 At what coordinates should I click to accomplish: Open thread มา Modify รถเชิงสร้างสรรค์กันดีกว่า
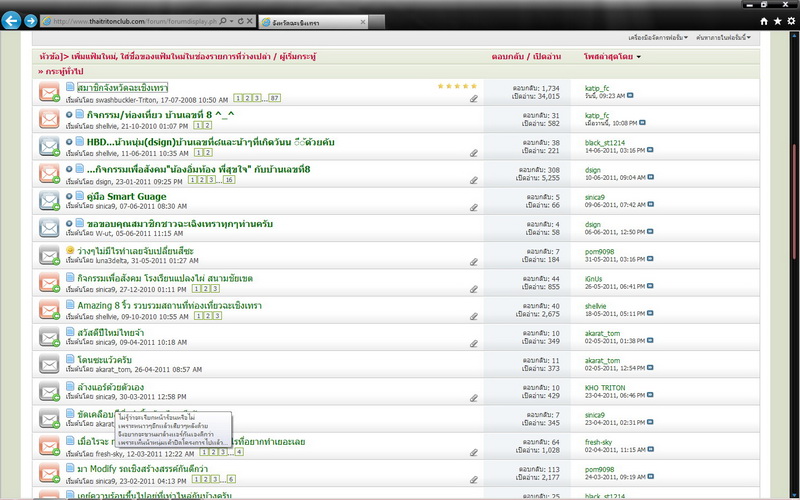142,469
